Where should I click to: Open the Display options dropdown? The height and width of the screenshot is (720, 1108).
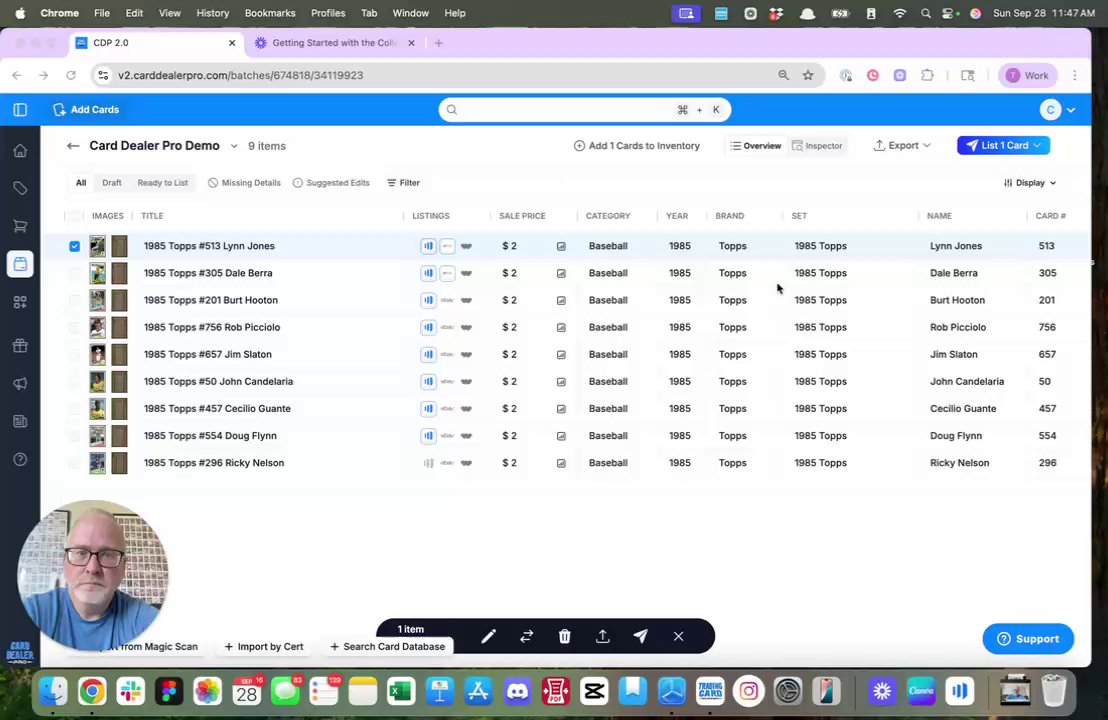[x=1030, y=183]
